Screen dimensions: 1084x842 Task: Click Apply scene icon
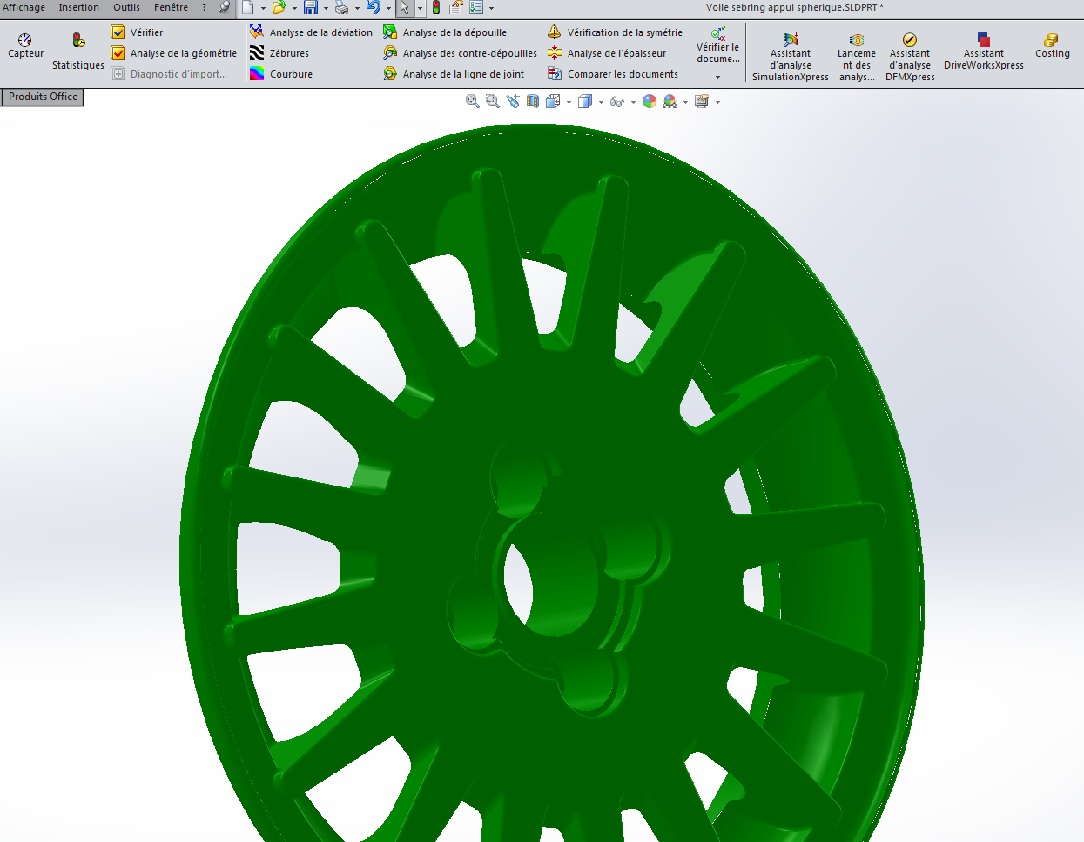click(x=669, y=102)
